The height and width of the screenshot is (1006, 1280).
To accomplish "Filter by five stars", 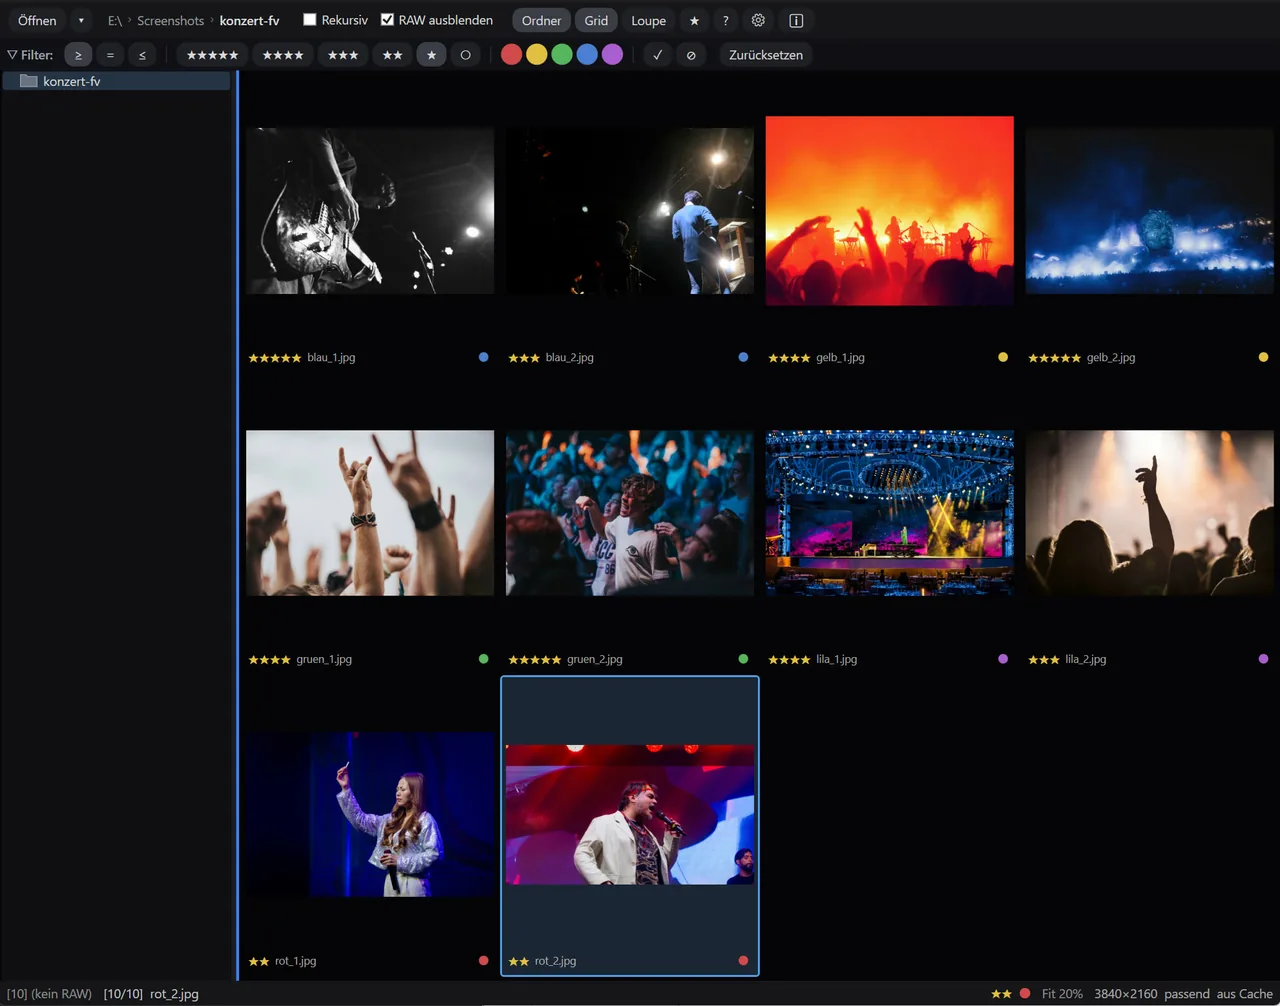I will pos(213,55).
